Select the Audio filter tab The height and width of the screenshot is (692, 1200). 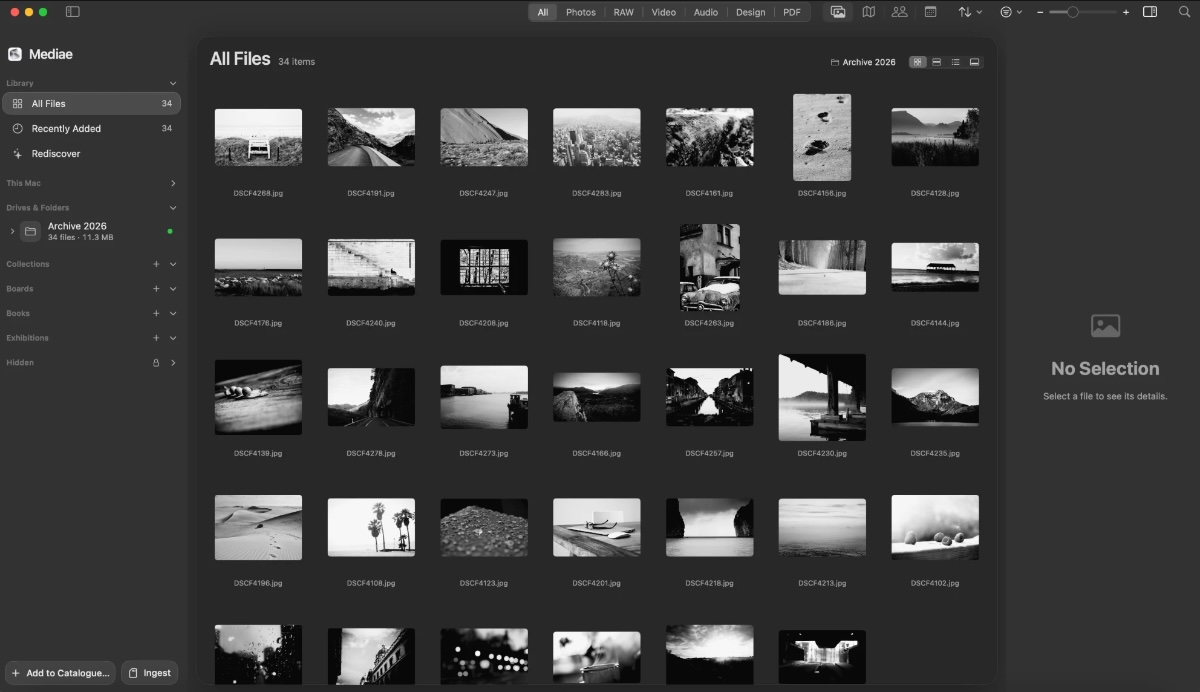pyautogui.click(x=706, y=12)
